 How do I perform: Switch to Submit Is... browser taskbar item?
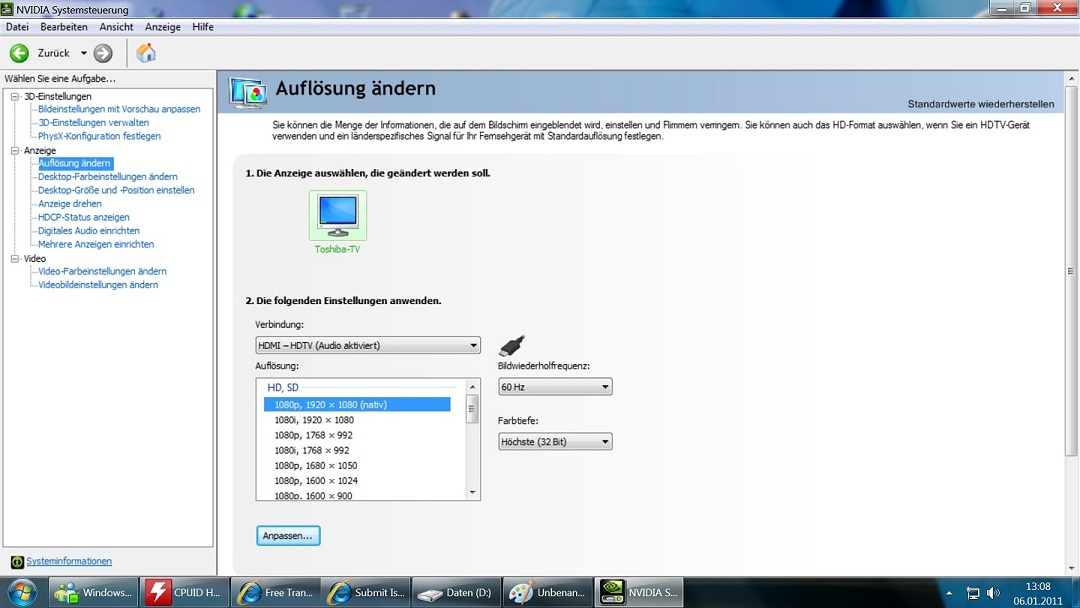tap(366, 592)
